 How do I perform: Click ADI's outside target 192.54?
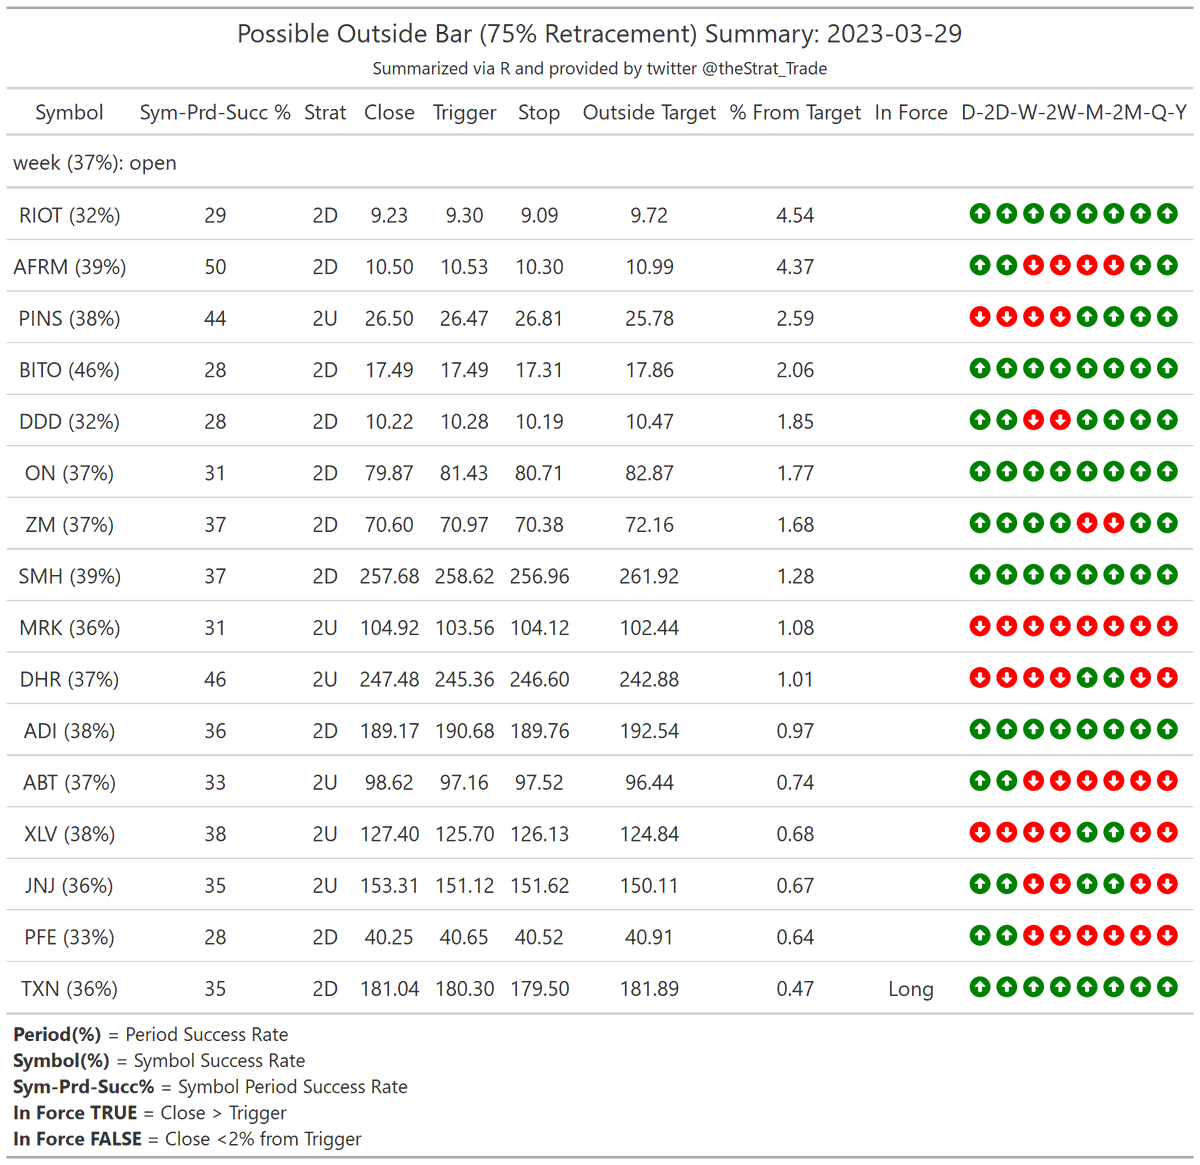coord(649,731)
